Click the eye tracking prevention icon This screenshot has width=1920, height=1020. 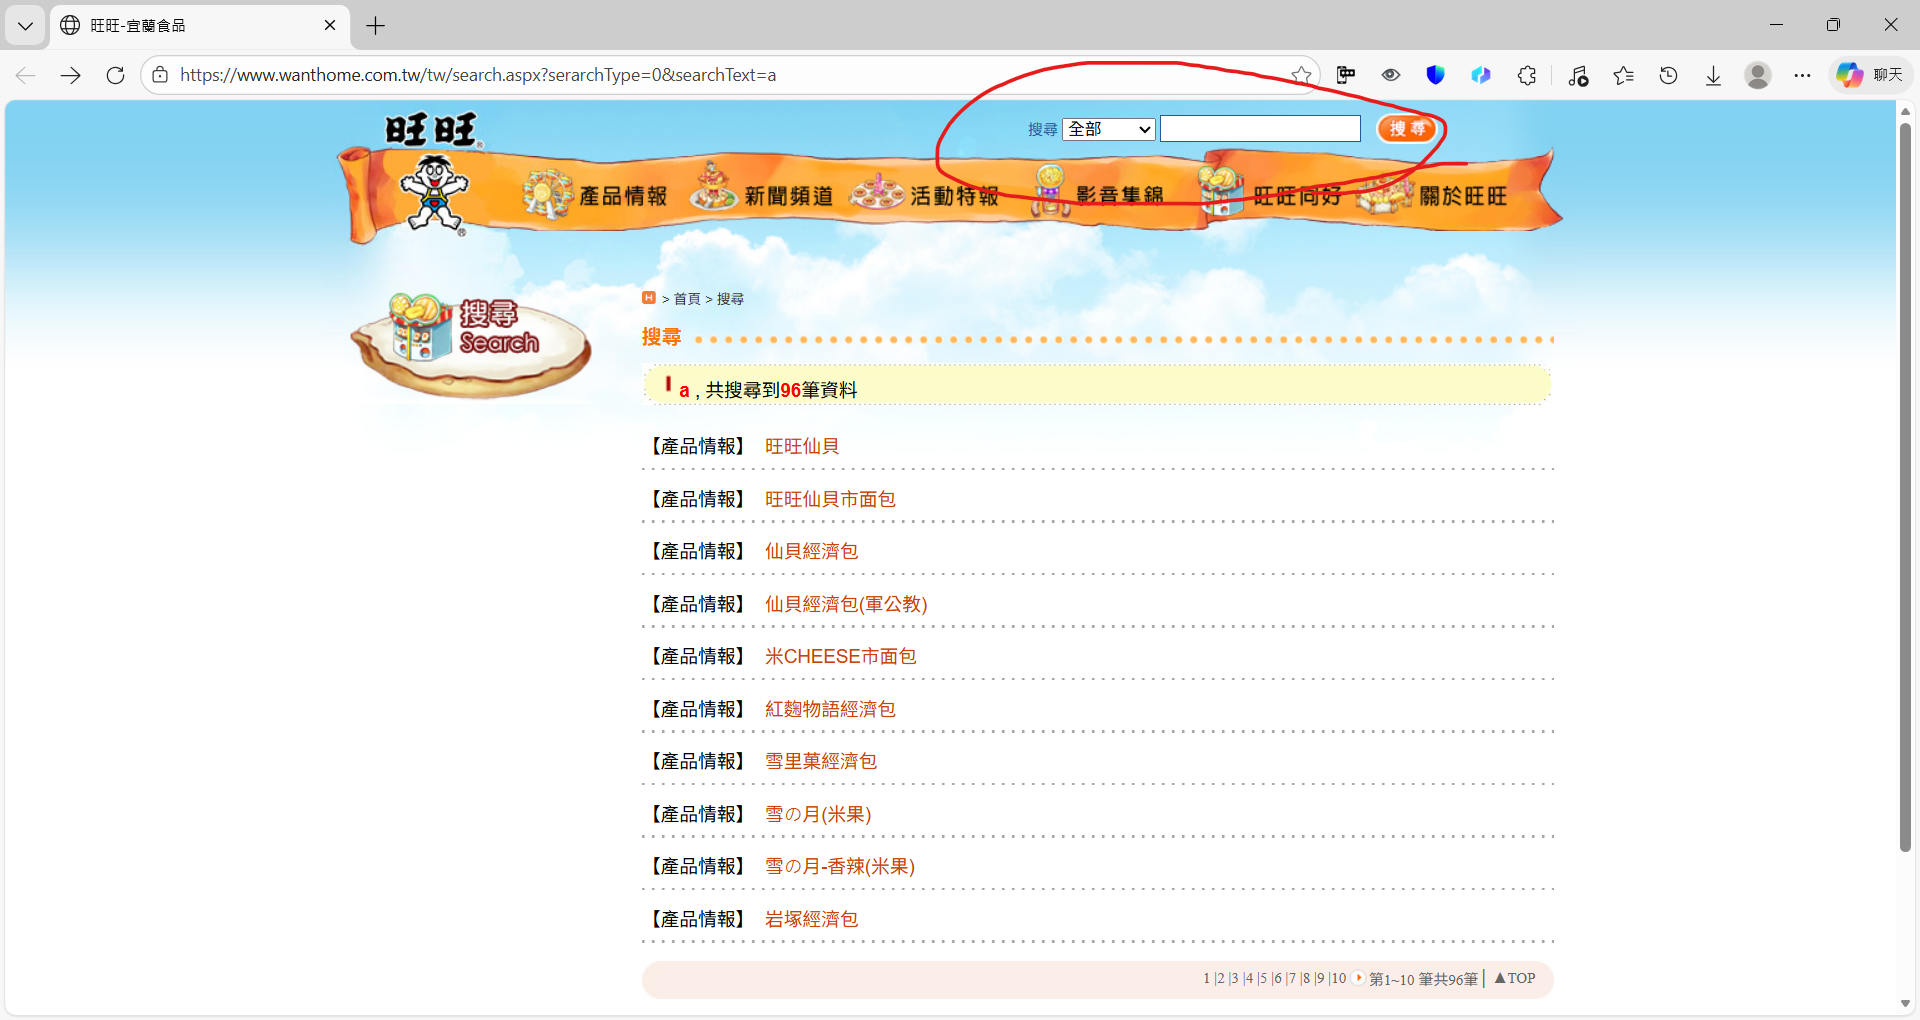tap(1391, 75)
